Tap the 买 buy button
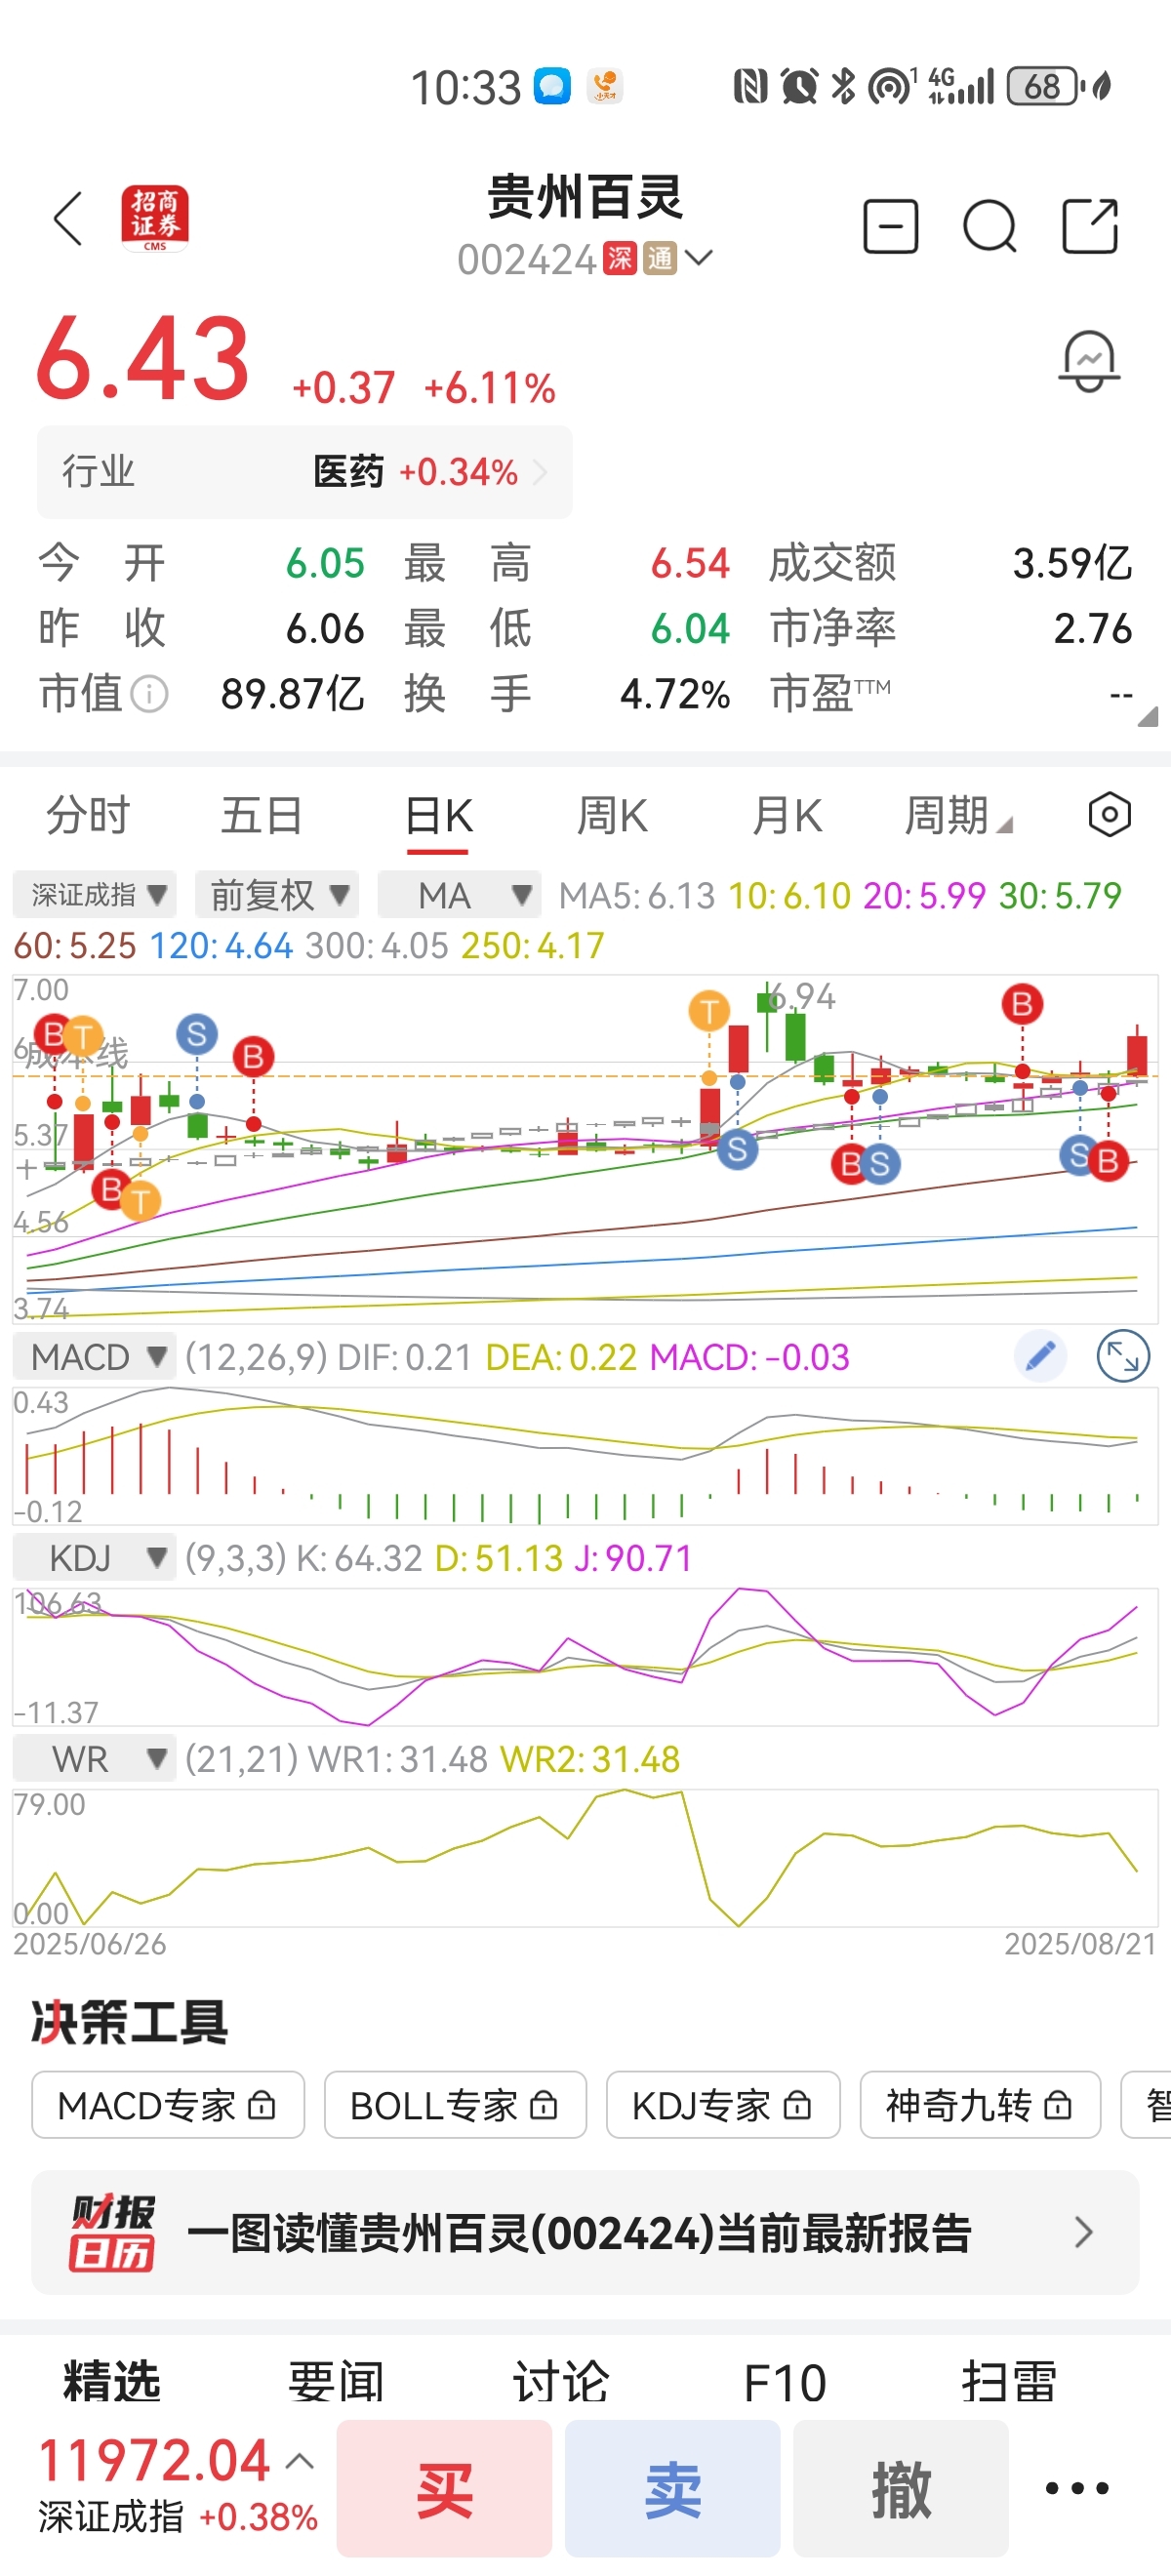The width and height of the screenshot is (1171, 2576). tap(444, 2488)
